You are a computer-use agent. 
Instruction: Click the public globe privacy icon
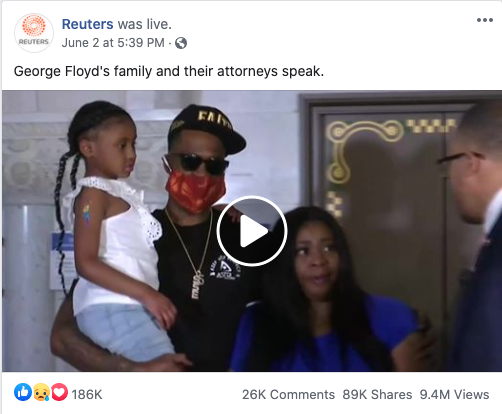[181, 43]
